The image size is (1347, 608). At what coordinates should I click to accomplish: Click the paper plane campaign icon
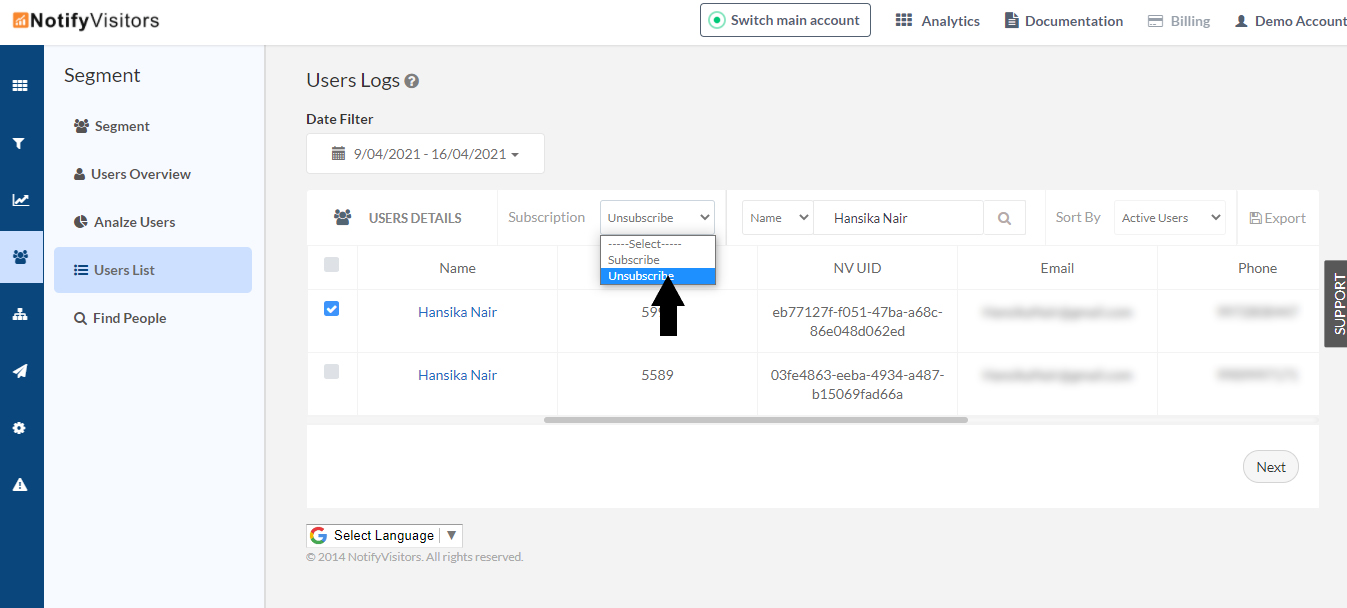[x=20, y=371]
